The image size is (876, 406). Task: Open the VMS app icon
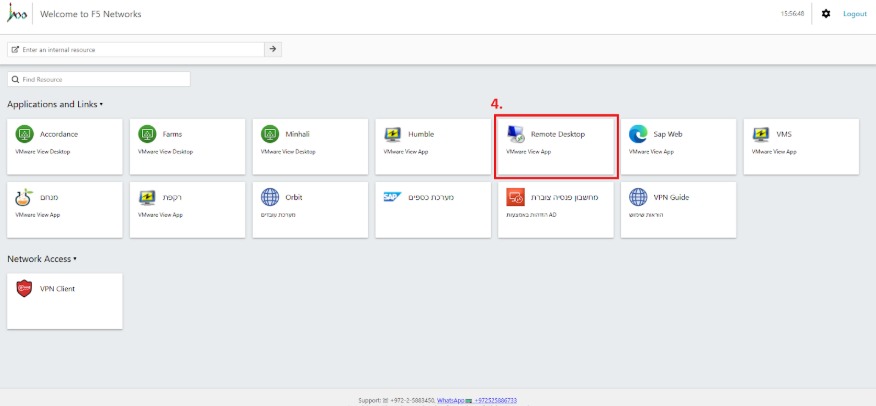pyautogui.click(x=761, y=134)
